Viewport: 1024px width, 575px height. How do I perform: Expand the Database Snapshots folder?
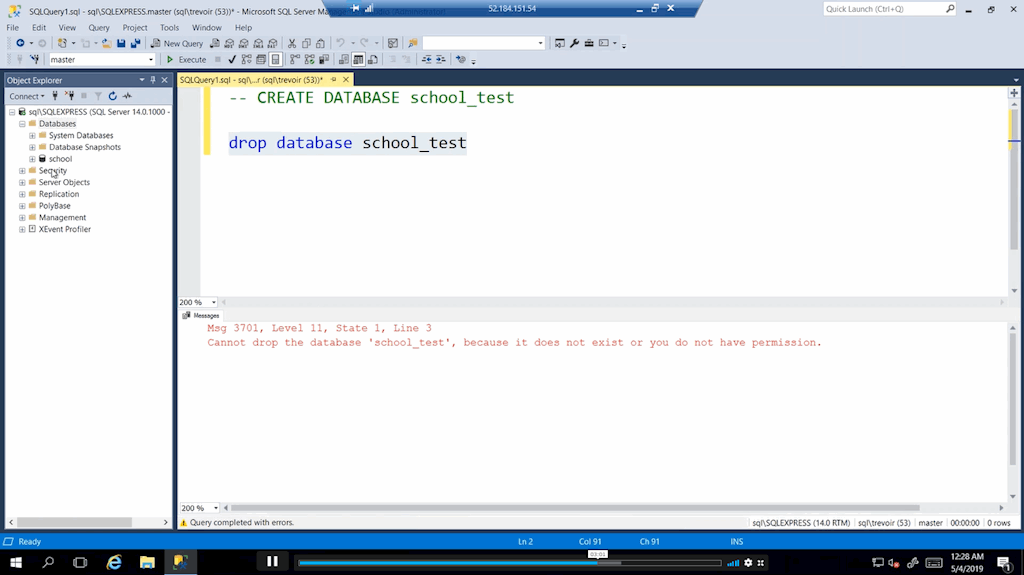pyautogui.click(x=32, y=147)
